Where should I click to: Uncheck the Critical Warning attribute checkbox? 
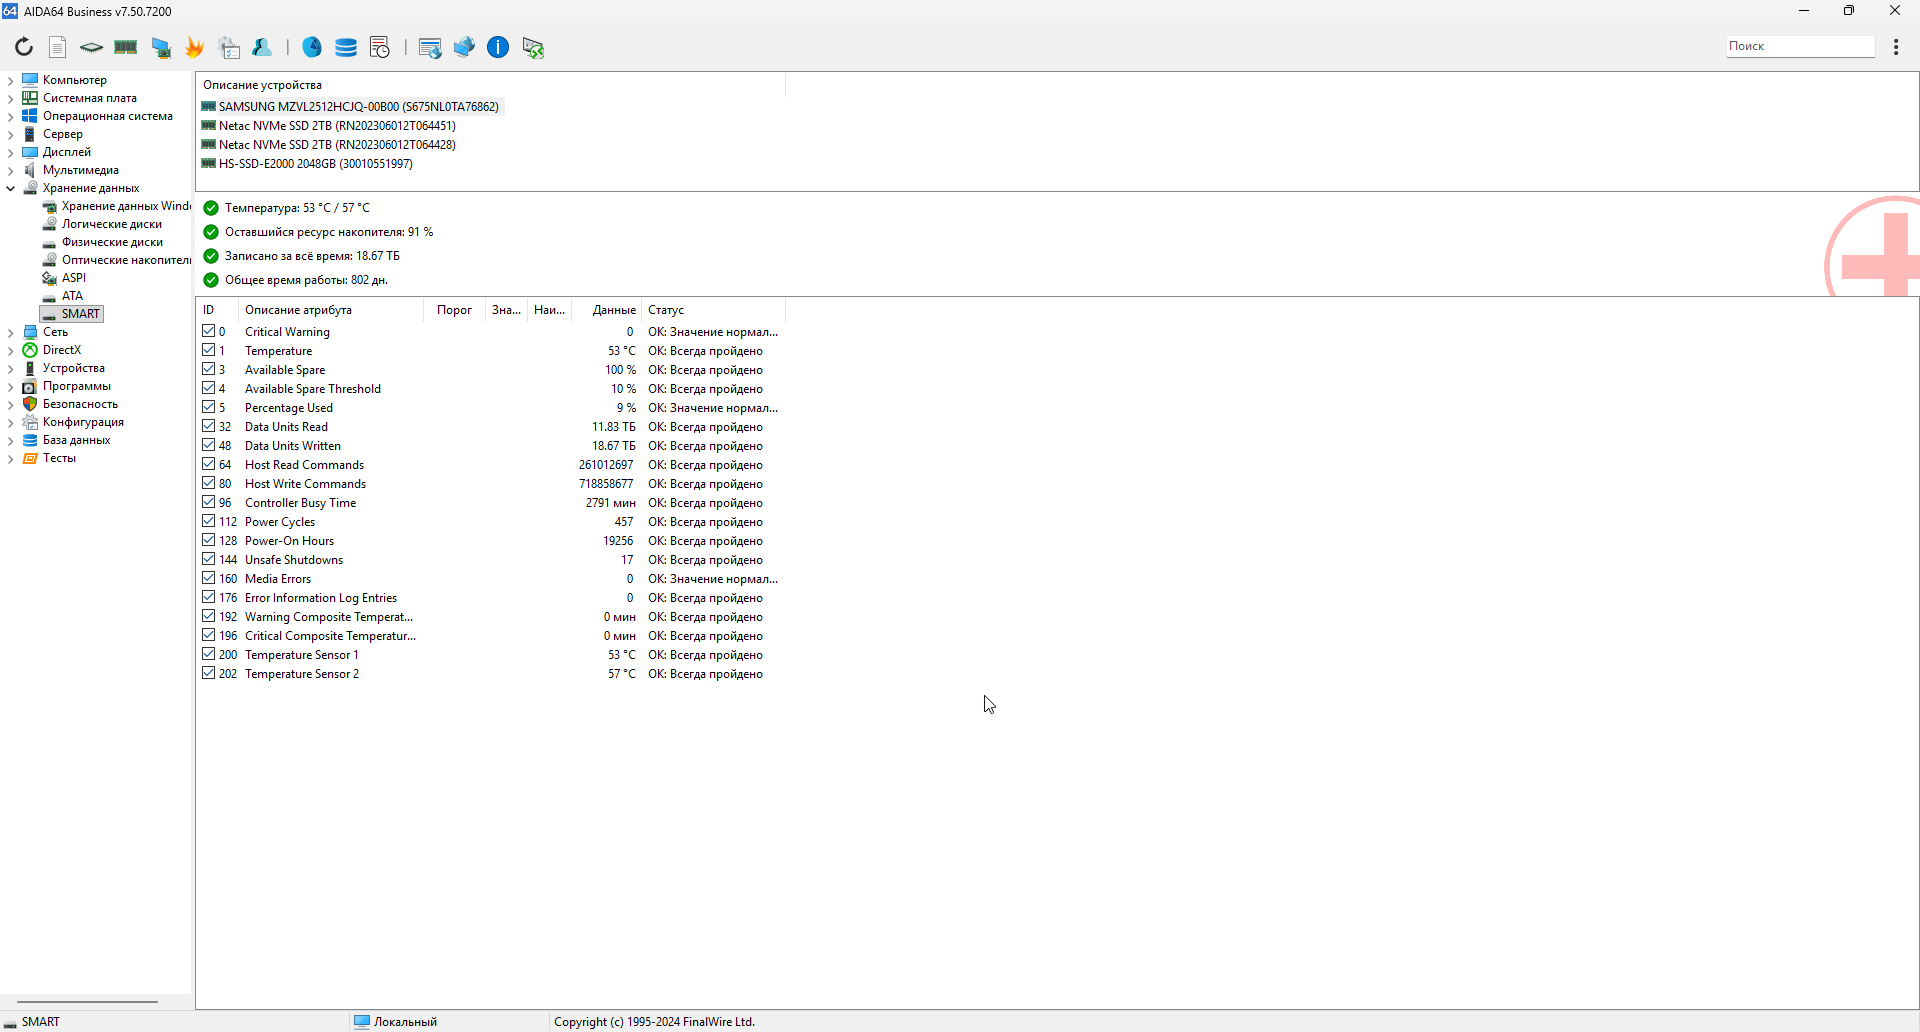click(208, 331)
